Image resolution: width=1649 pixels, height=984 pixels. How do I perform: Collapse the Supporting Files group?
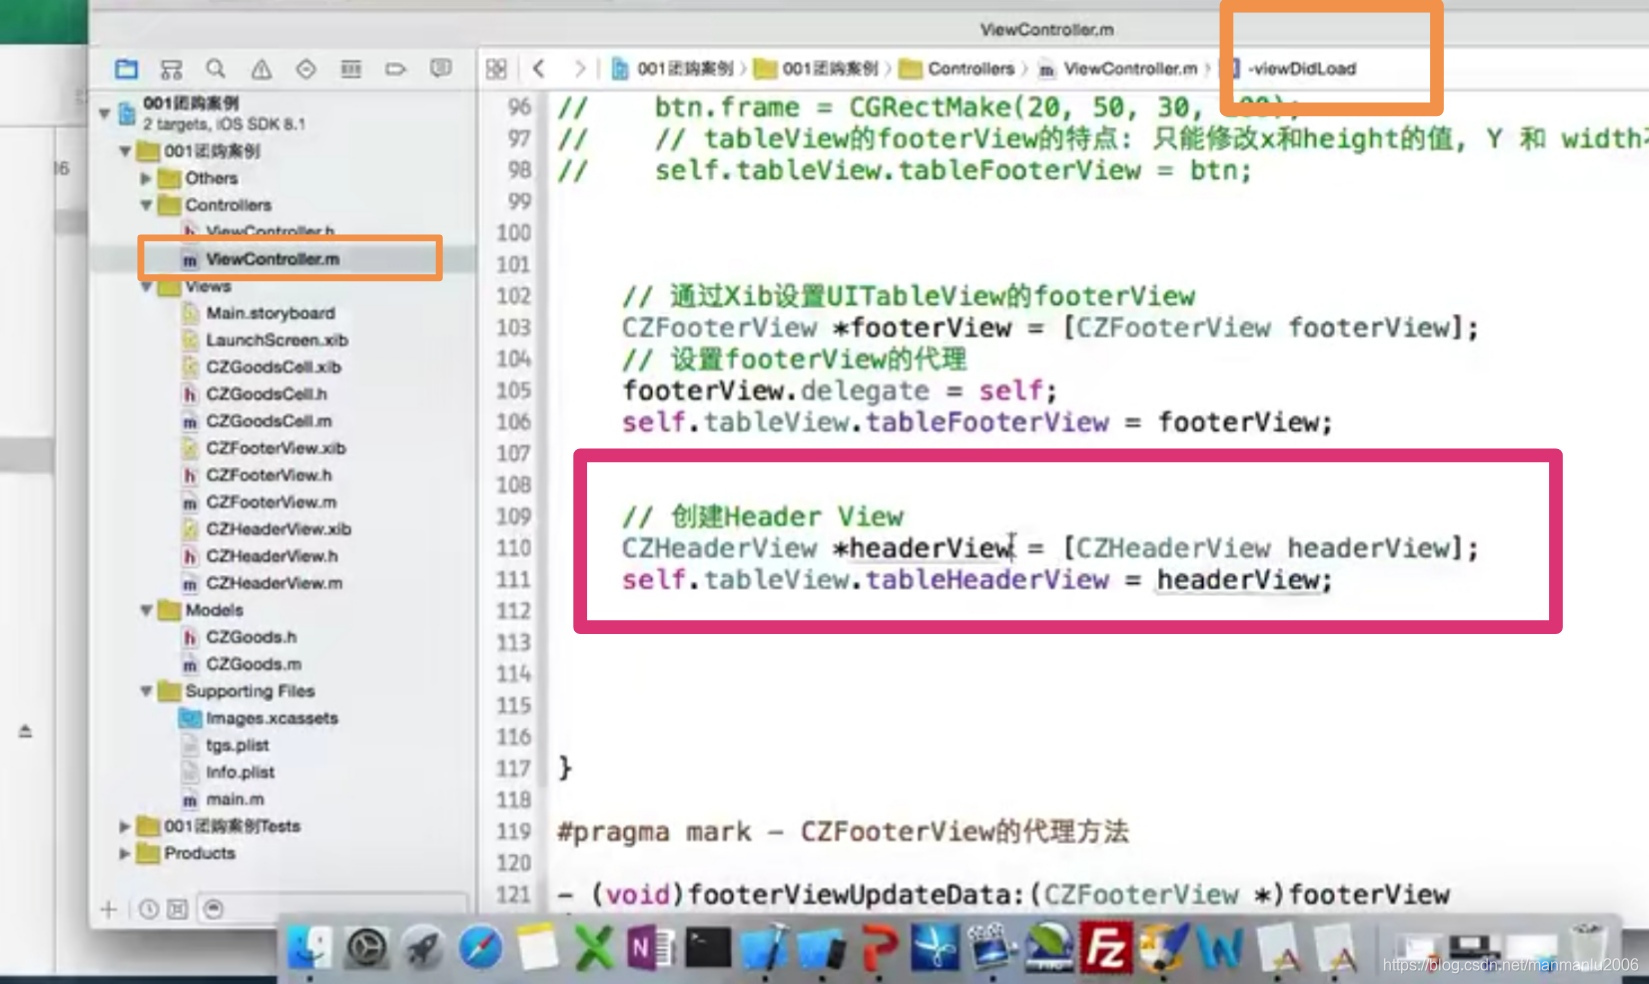click(146, 691)
